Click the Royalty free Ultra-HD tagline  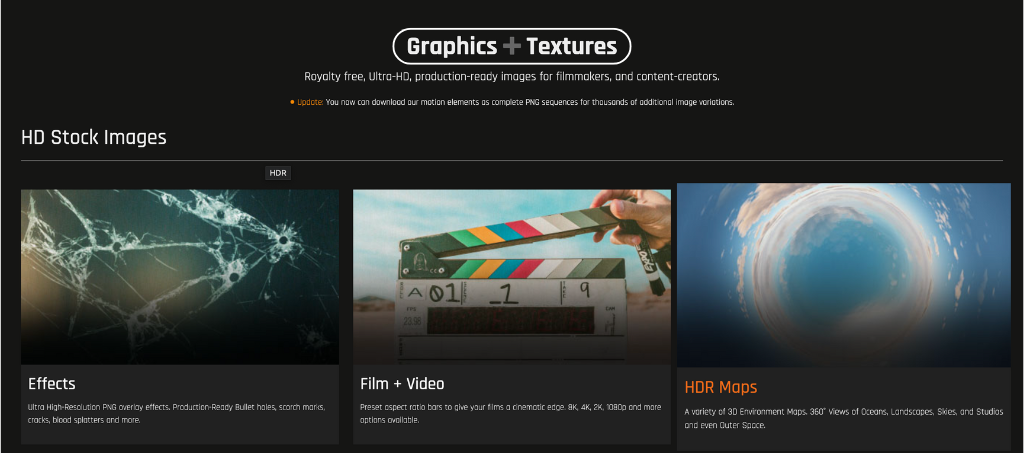tap(512, 76)
